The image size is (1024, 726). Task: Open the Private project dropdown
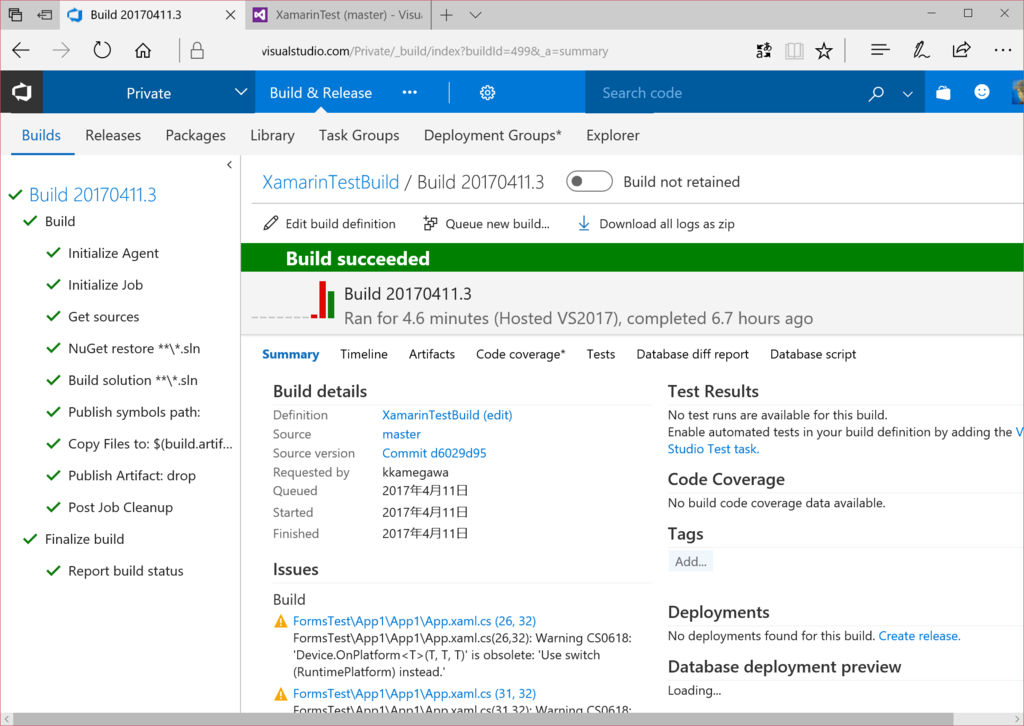(x=149, y=93)
